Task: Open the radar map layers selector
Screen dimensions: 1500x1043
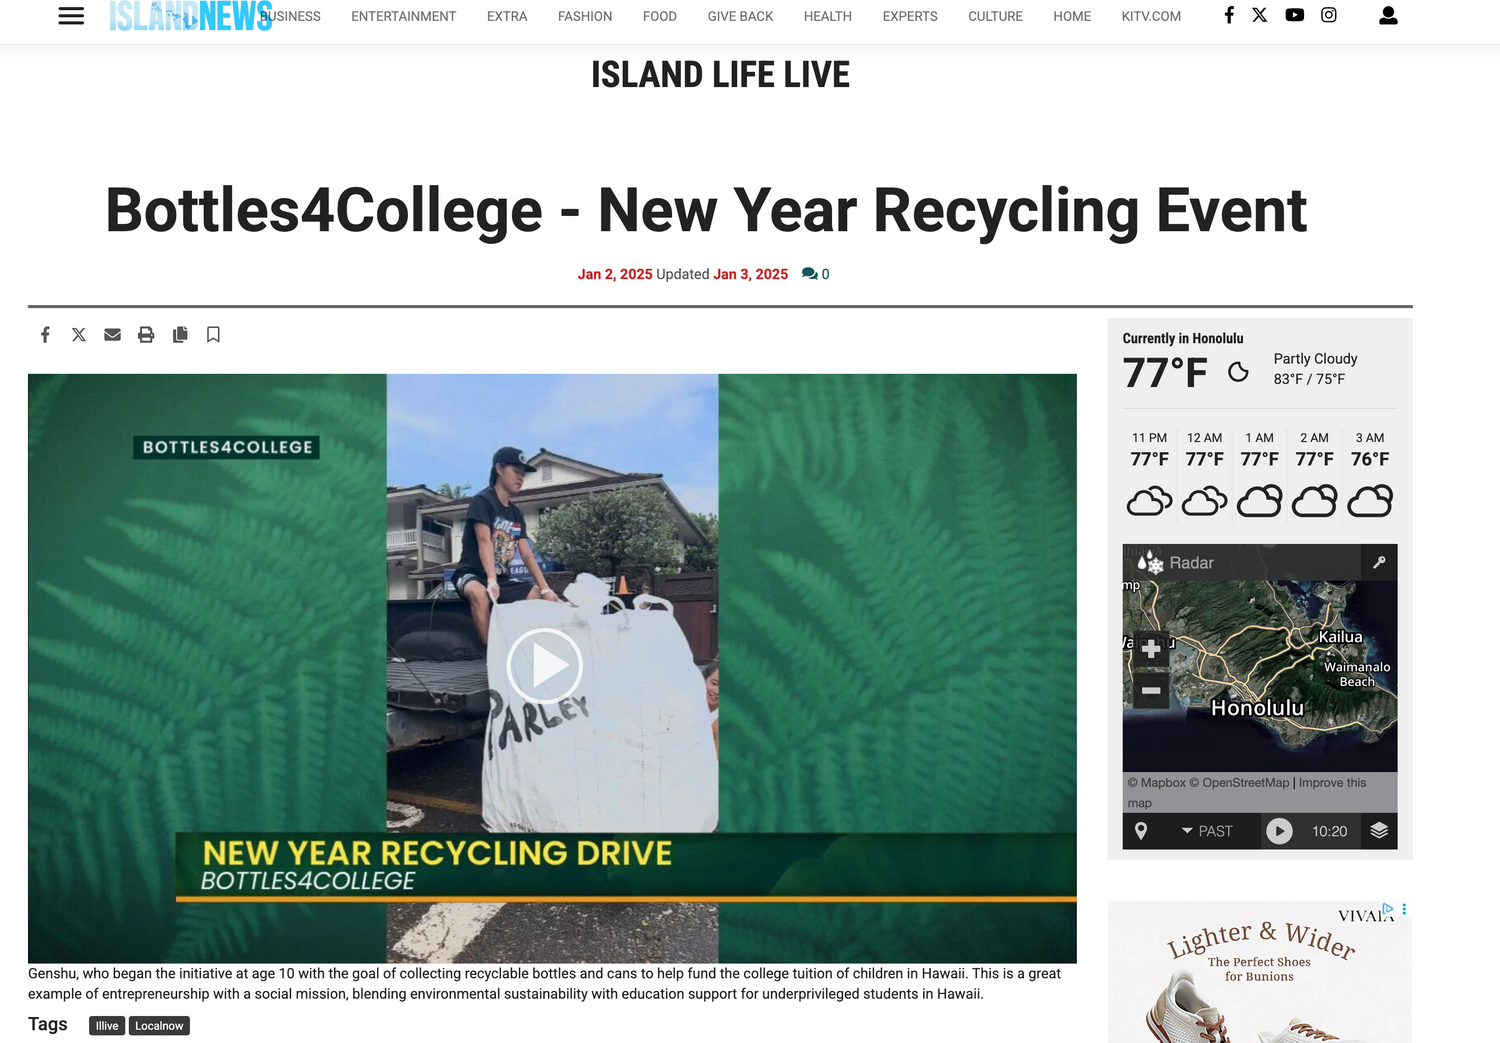Action: [1379, 831]
